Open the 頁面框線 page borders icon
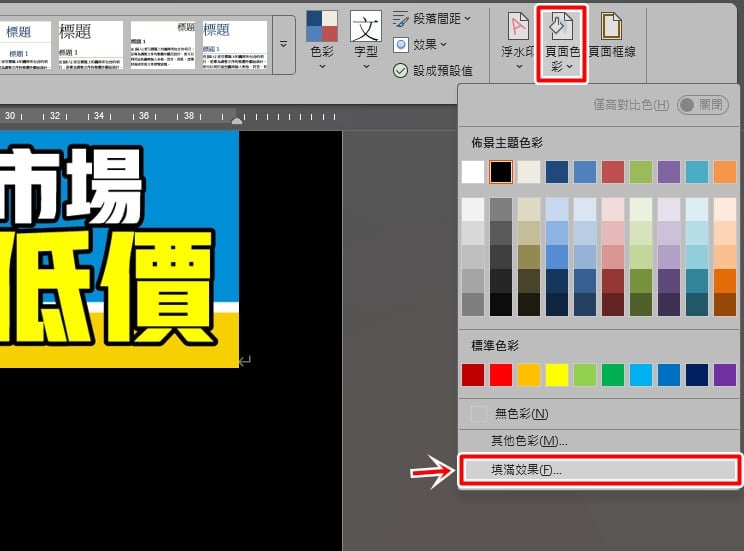 (x=612, y=26)
